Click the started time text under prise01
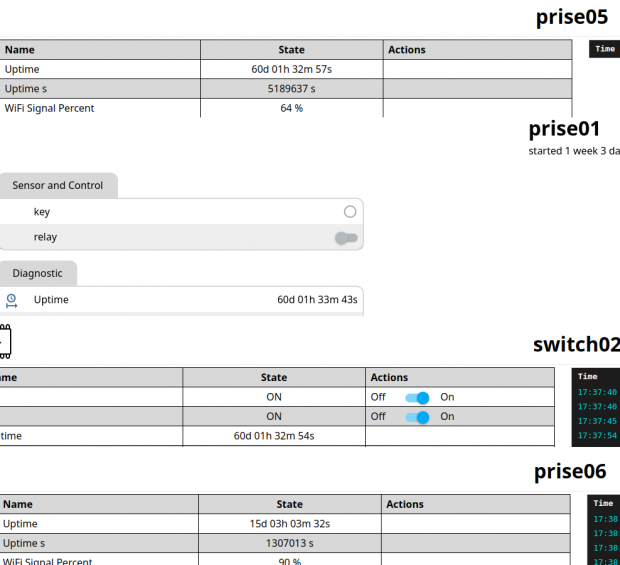 [574, 151]
